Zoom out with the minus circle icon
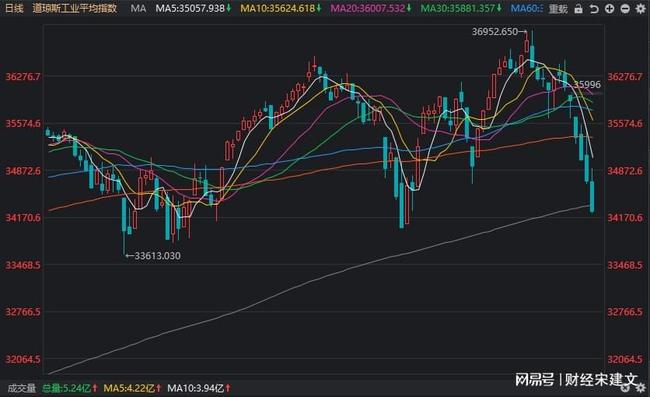The image size is (650, 397). (625, 9)
